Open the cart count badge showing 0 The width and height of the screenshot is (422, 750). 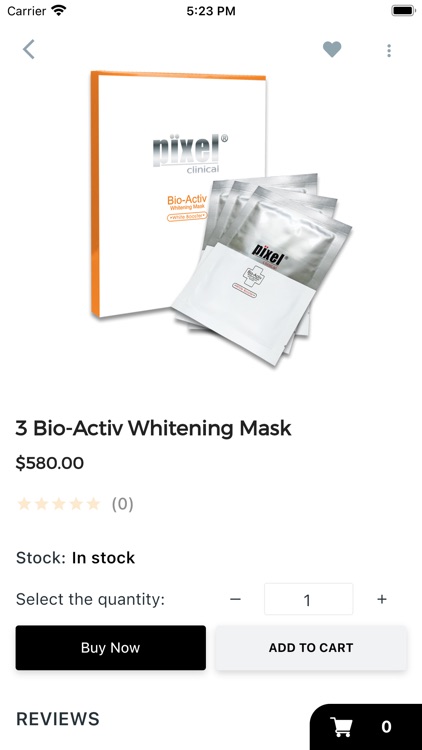pos(386,727)
